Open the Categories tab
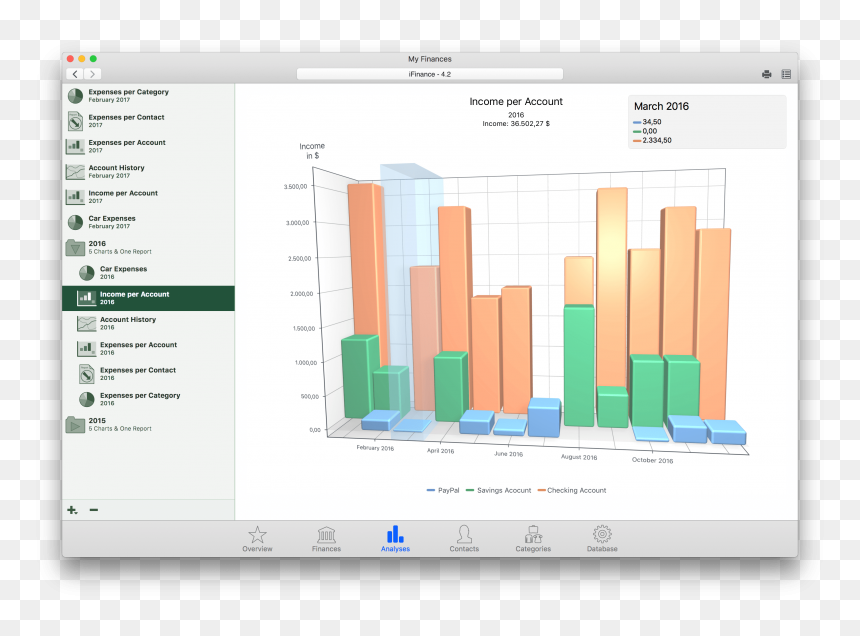The width and height of the screenshot is (860, 636). click(x=533, y=539)
